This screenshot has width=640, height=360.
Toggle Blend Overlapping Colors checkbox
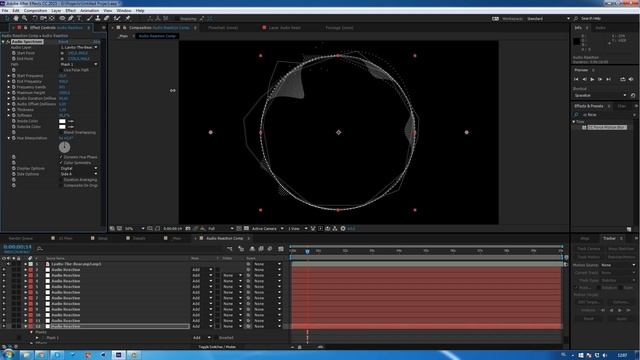[x=61, y=133]
